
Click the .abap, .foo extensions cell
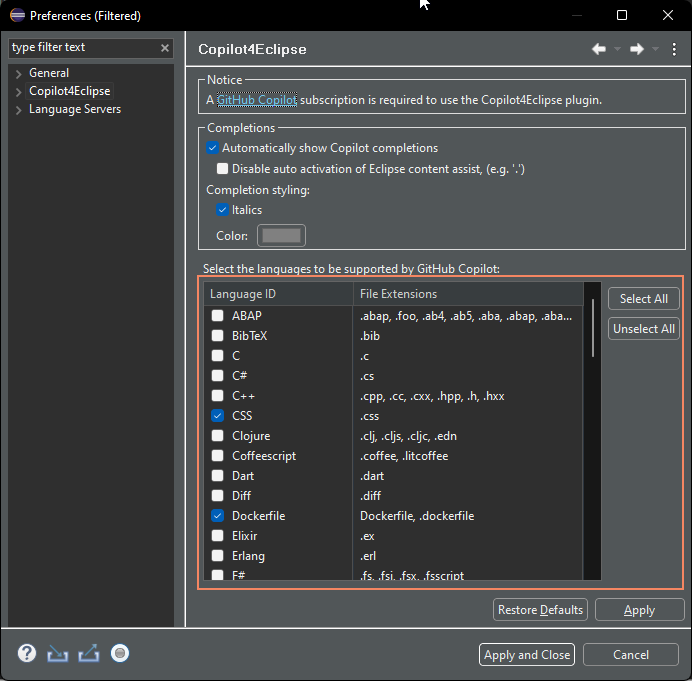466,316
